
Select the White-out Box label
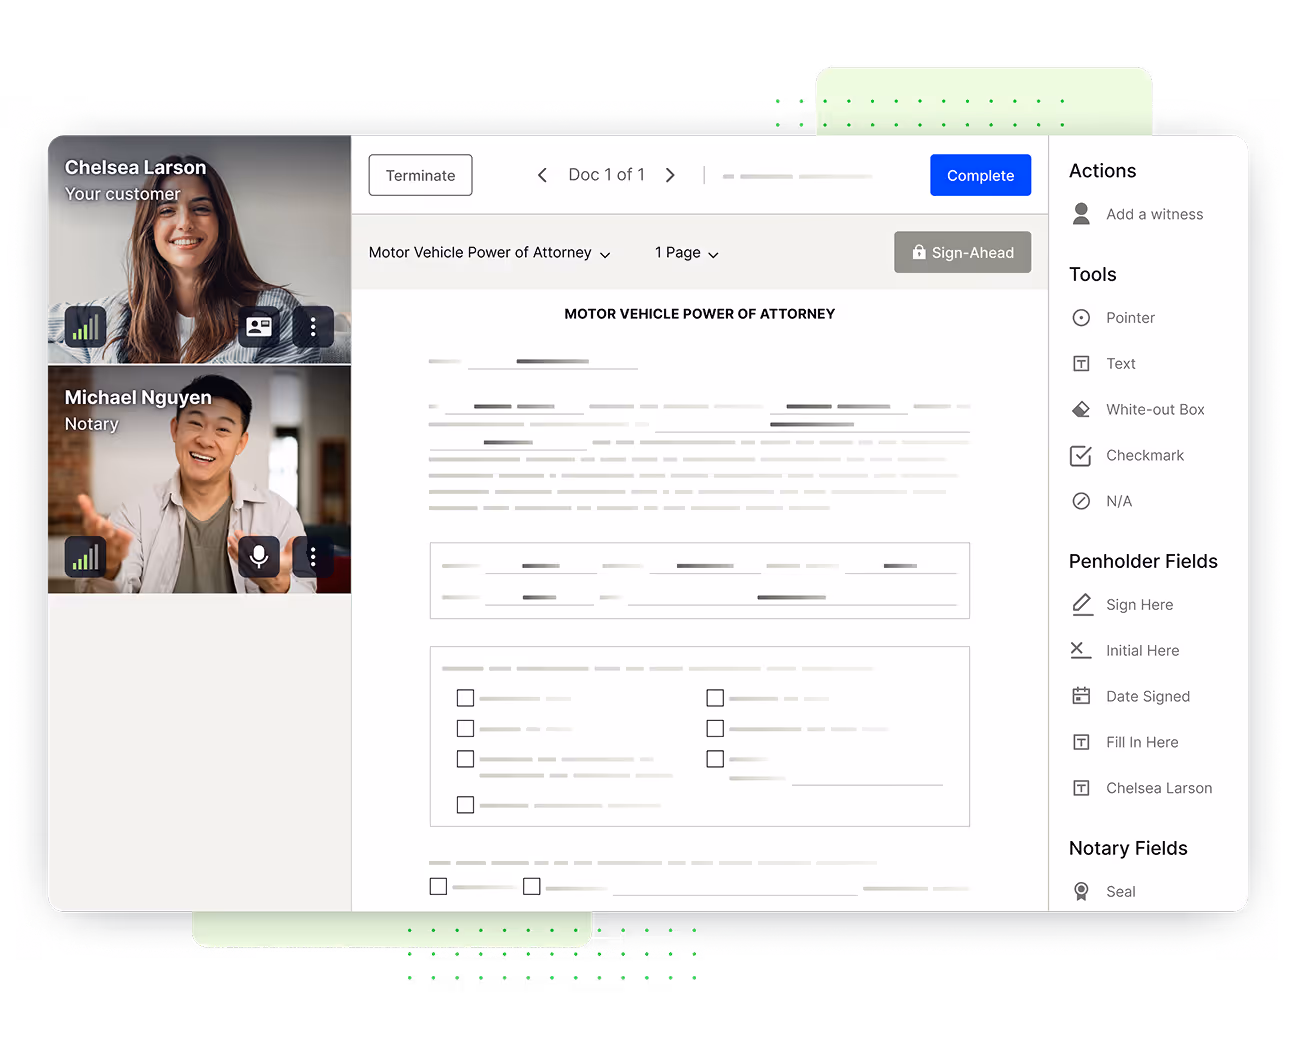pos(1155,410)
